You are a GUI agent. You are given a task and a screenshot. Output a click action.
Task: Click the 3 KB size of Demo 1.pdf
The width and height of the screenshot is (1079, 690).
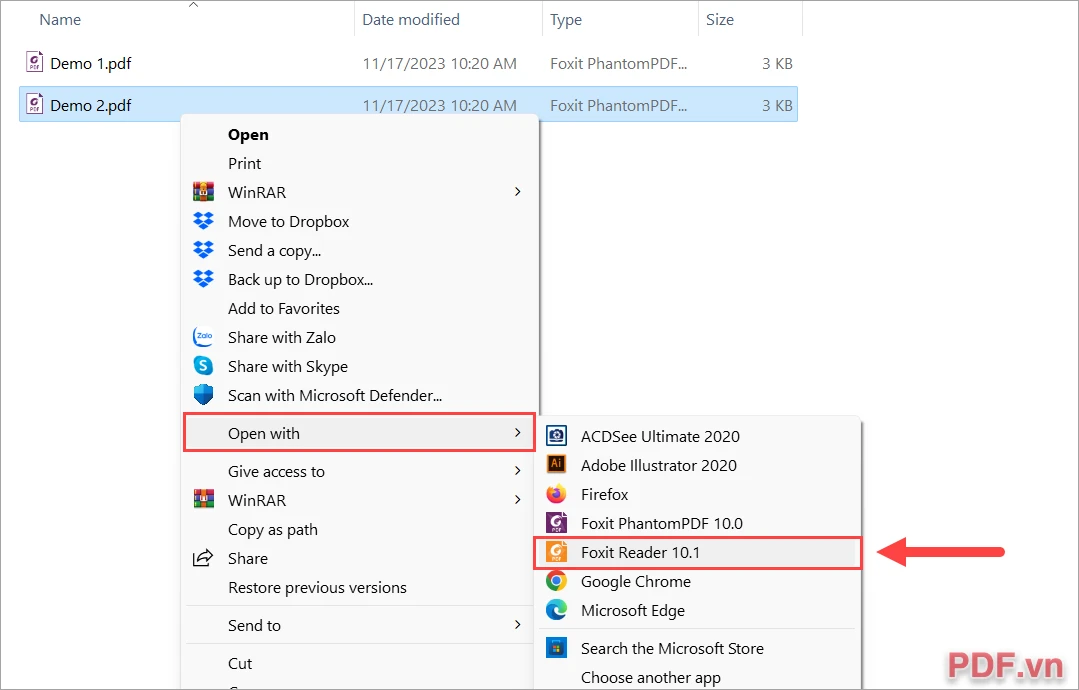(777, 63)
